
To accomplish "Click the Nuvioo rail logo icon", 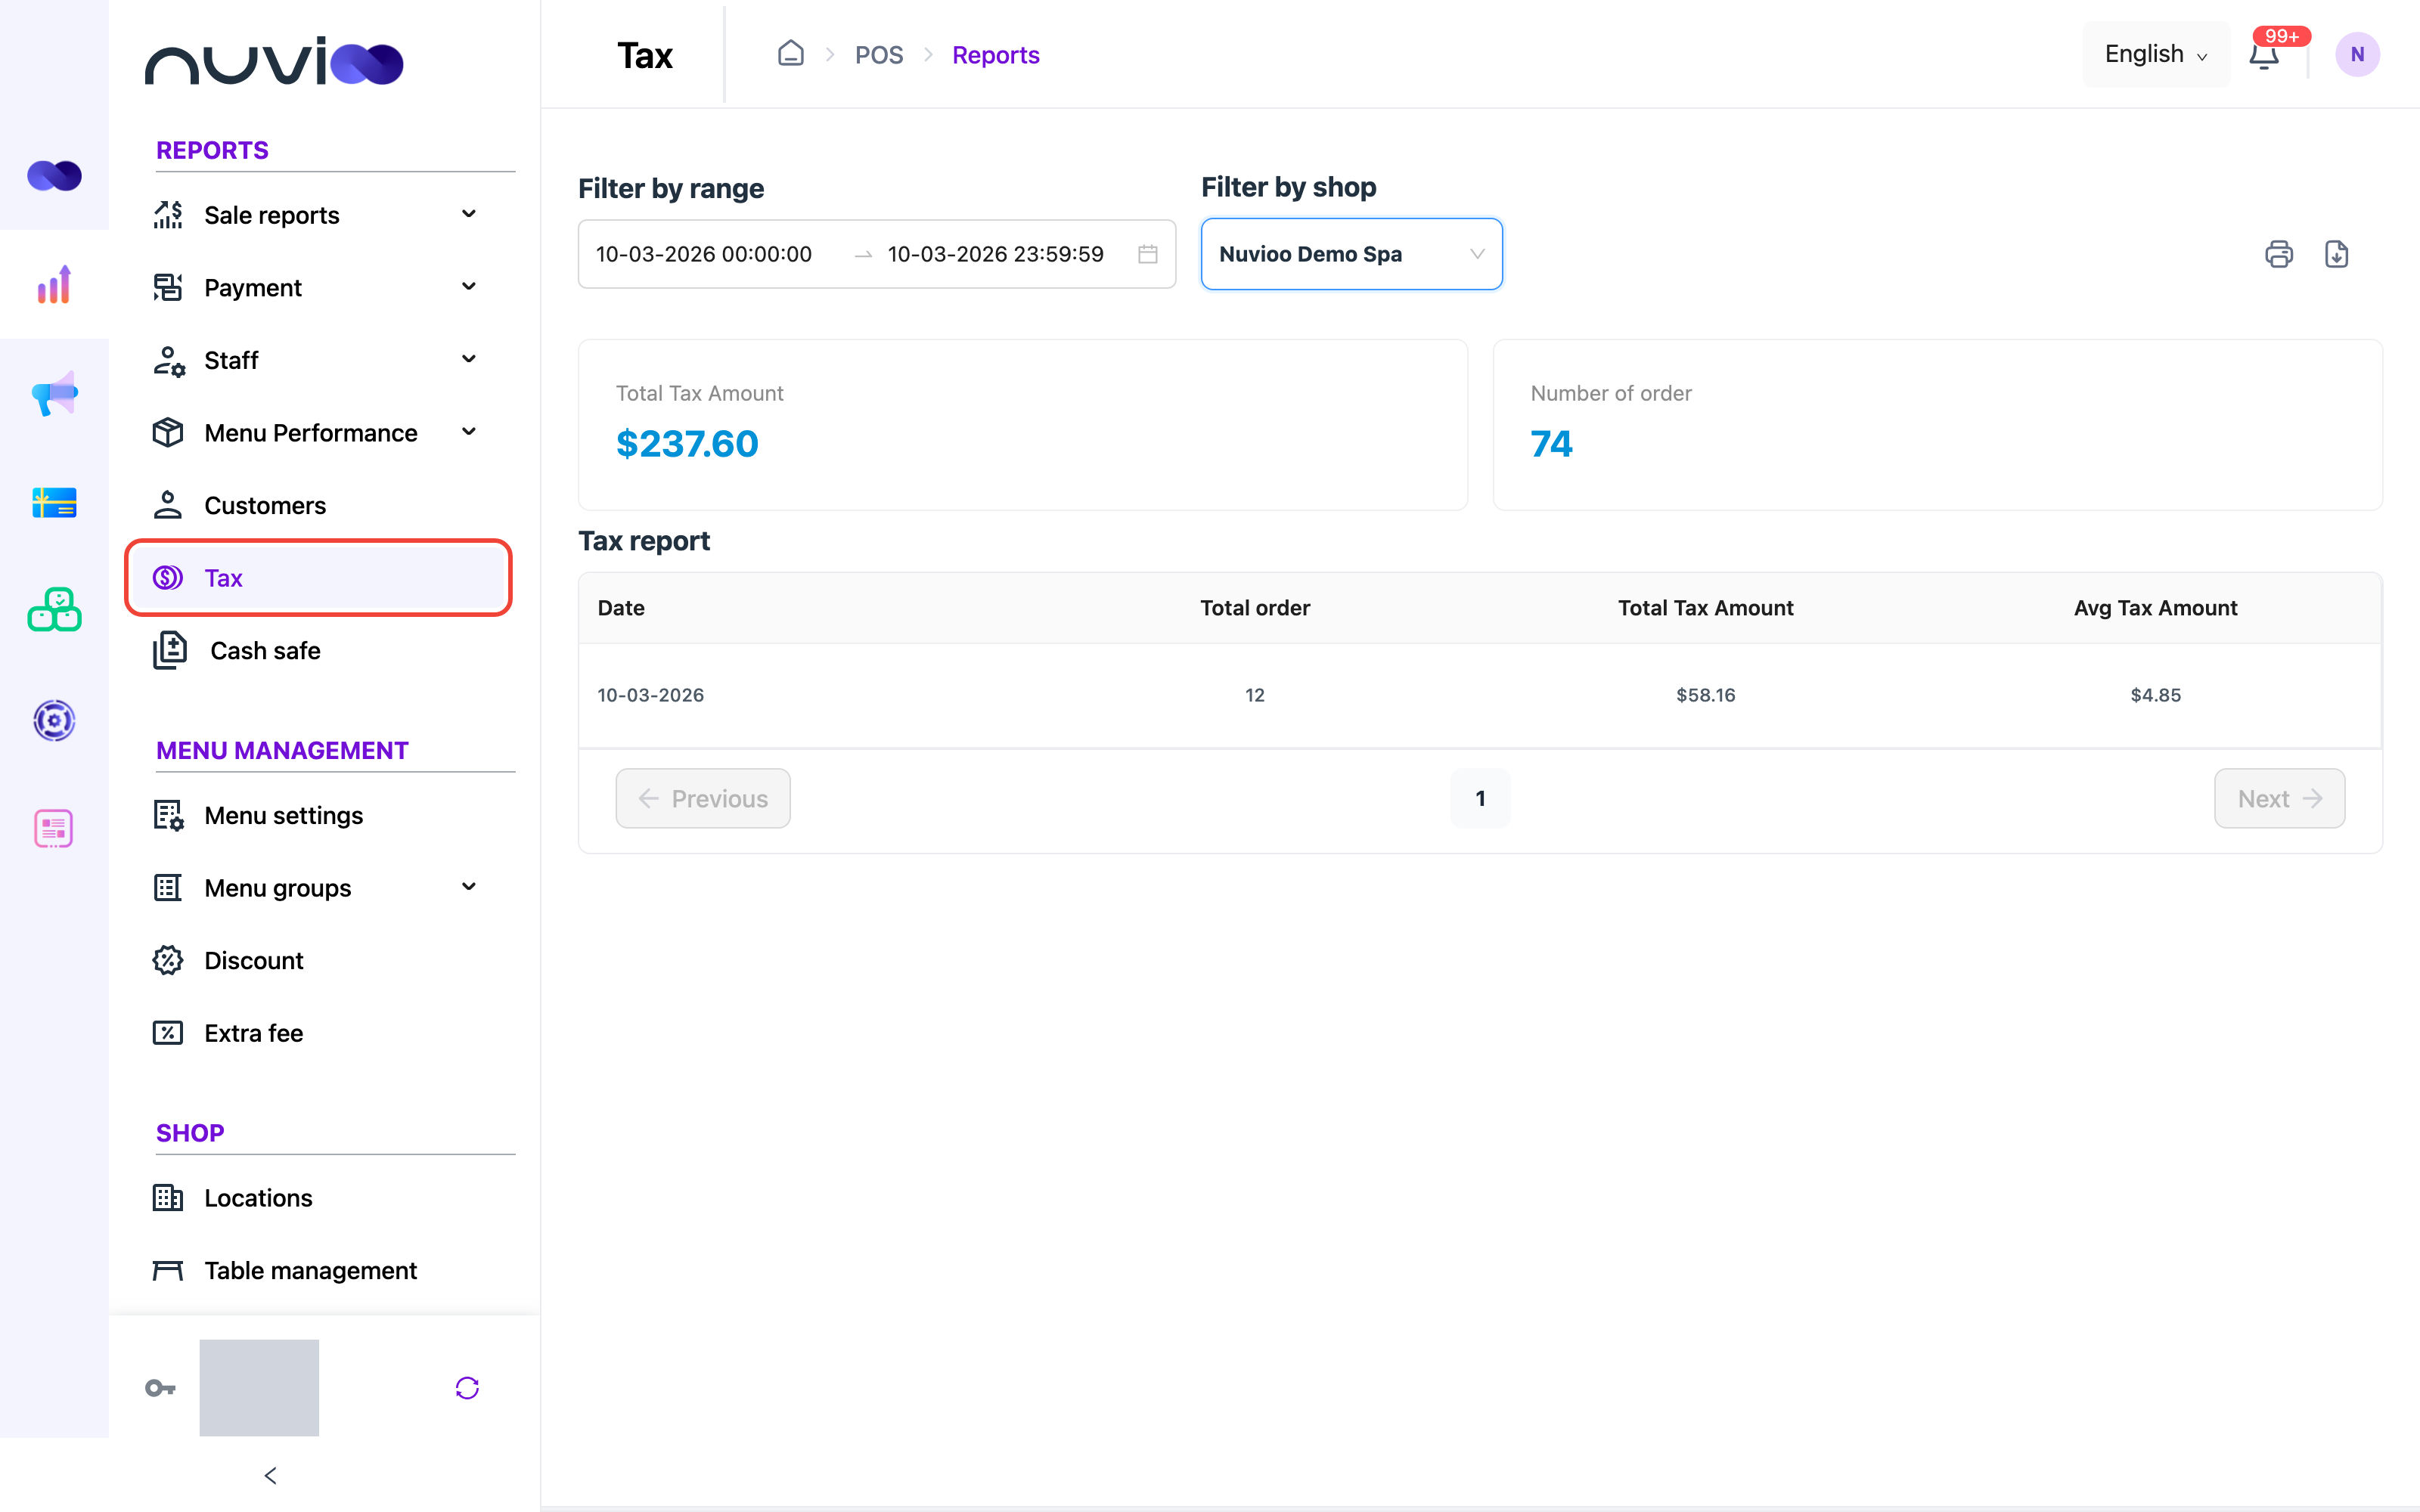I will pyautogui.click(x=54, y=176).
